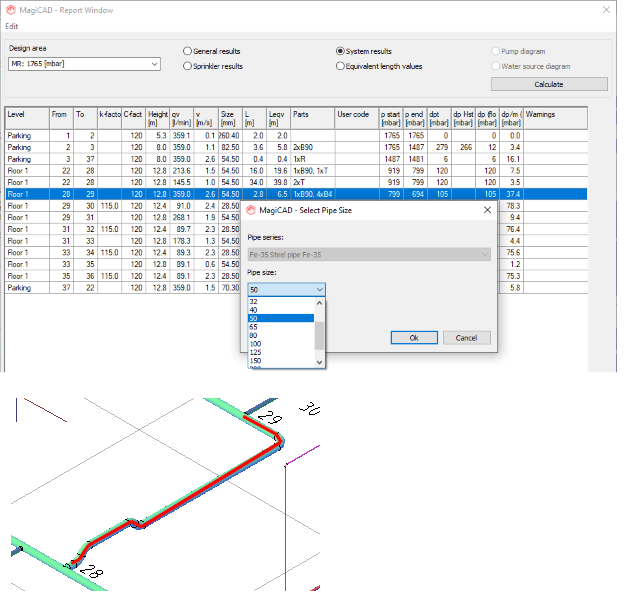This screenshot has height=596, width=627.
Task: Click the pipe size list scrollbar thumb
Action: (319, 335)
